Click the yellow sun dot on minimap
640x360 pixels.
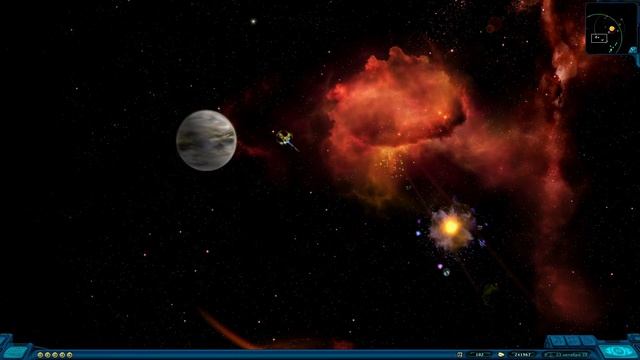pyautogui.click(x=611, y=29)
